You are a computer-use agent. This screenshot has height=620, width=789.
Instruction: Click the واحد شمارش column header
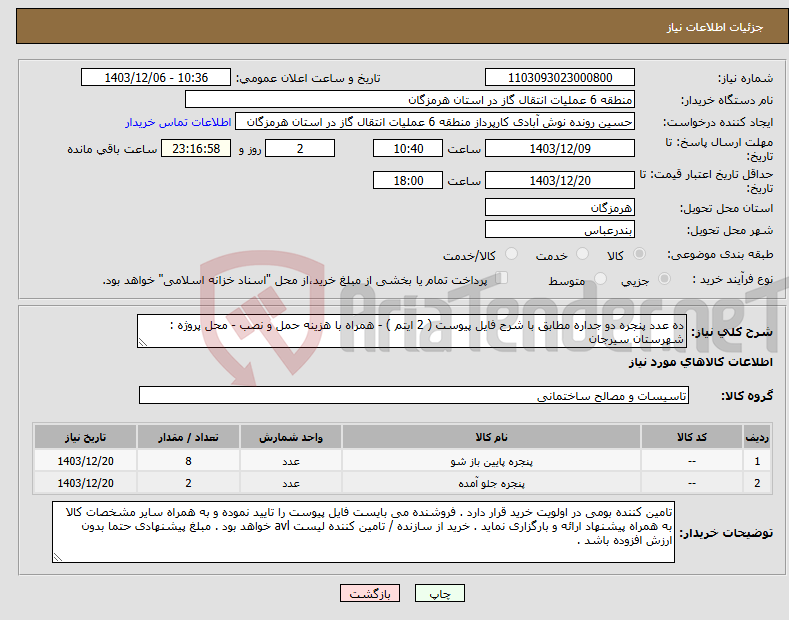(x=291, y=437)
